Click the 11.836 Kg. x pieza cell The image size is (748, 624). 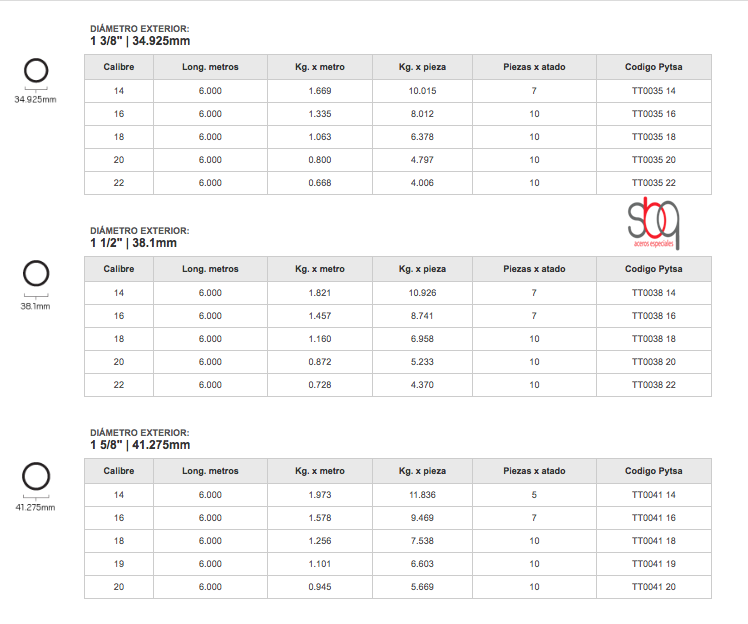(422, 495)
